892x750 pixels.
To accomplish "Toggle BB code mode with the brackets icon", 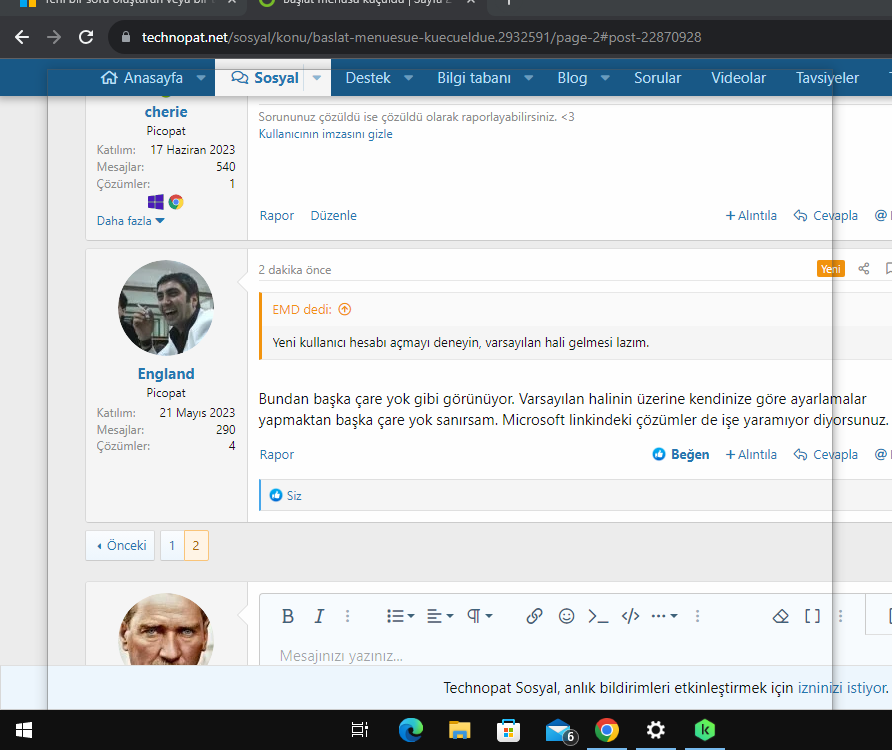I will point(812,616).
